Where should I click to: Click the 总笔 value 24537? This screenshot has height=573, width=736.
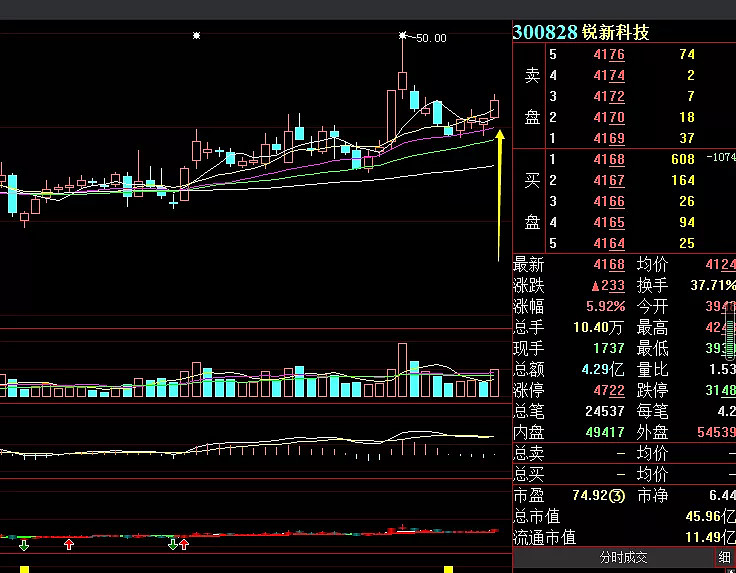click(605, 412)
